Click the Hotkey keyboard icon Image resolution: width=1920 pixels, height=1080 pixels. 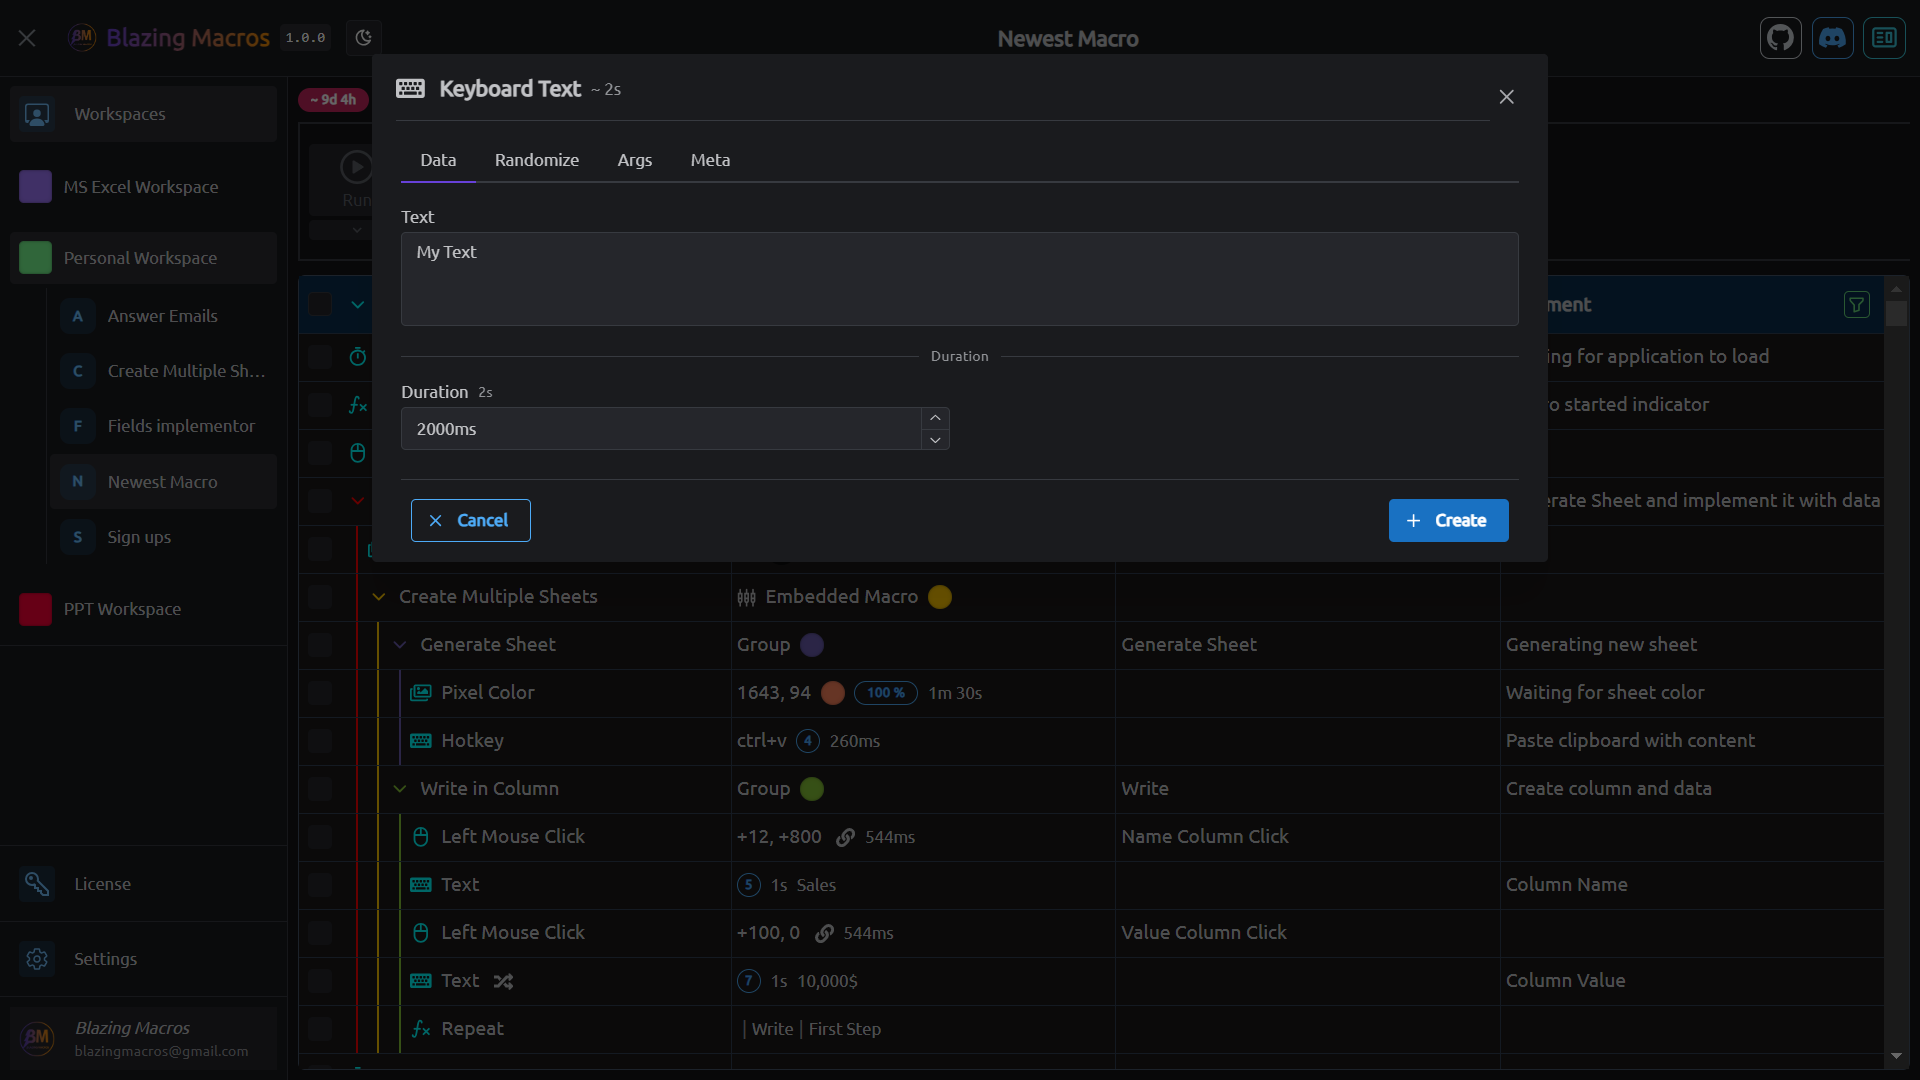(421, 741)
